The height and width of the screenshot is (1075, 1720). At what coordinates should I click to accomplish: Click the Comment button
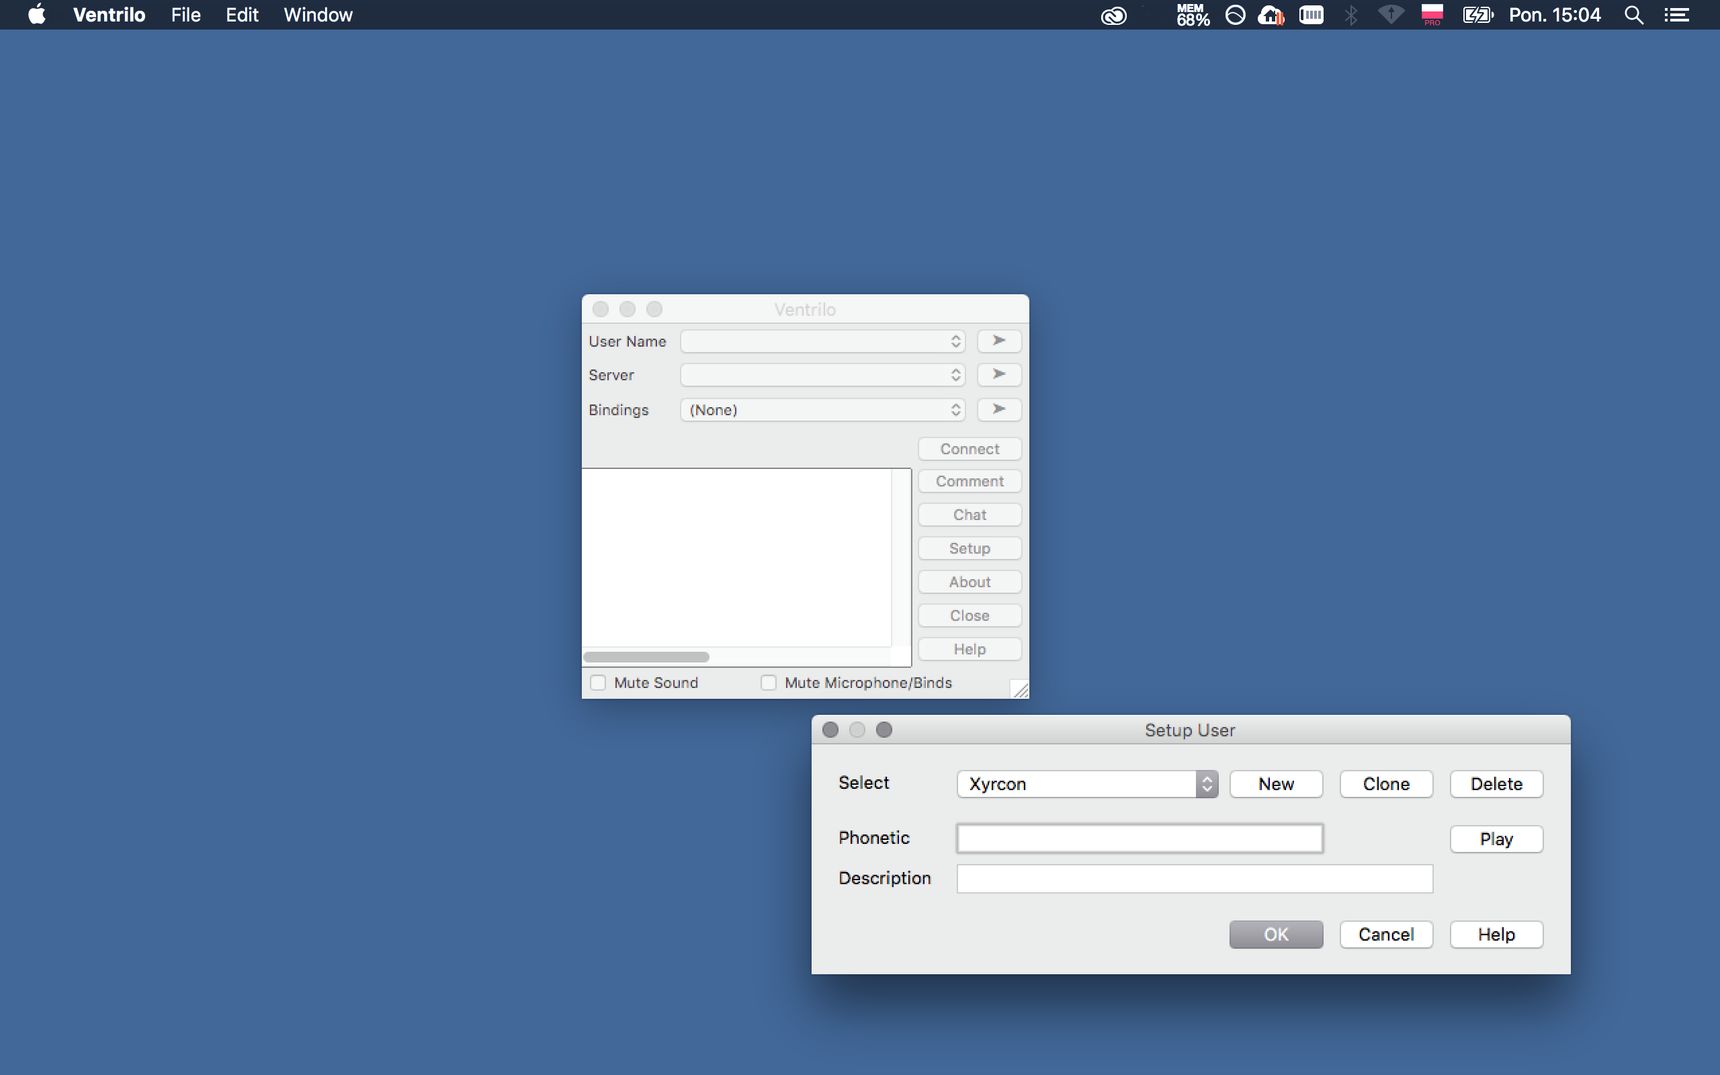click(x=970, y=481)
